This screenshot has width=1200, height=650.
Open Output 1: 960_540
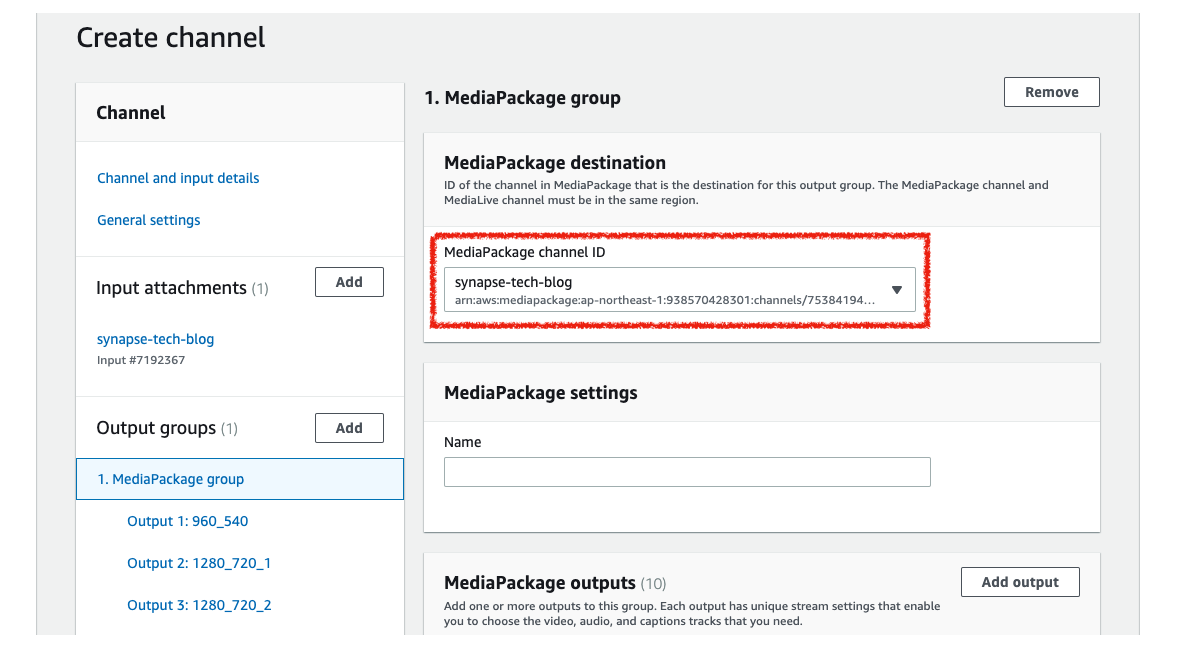187,521
